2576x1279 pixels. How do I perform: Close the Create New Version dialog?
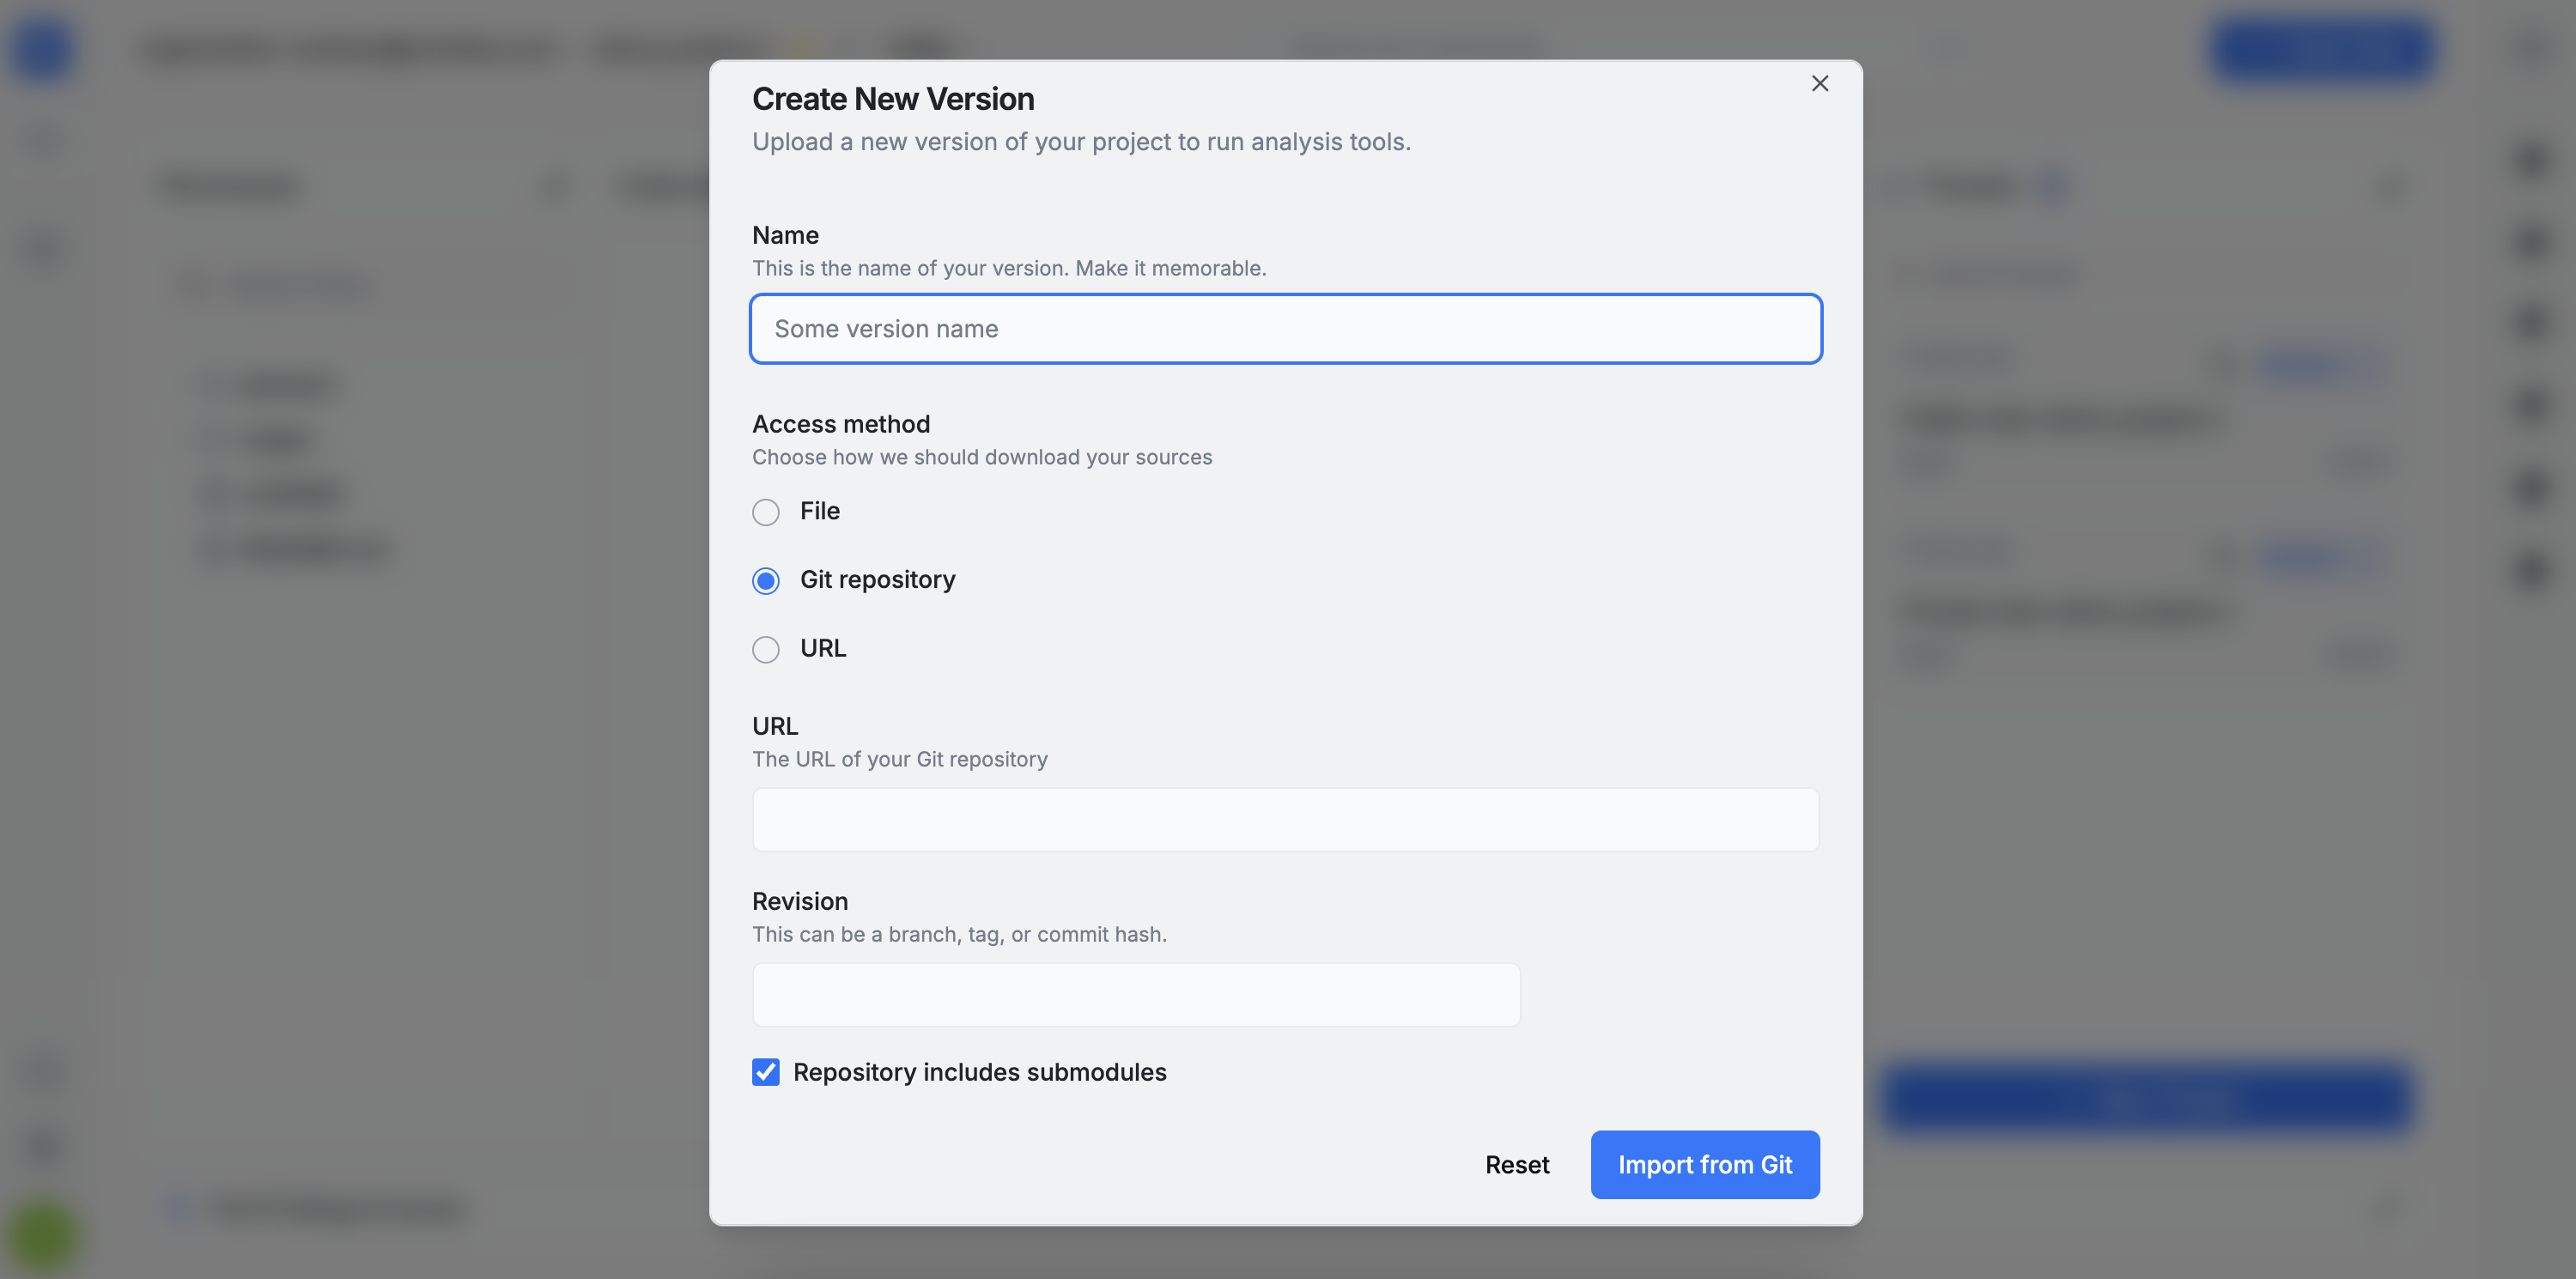pyautogui.click(x=1819, y=84)
